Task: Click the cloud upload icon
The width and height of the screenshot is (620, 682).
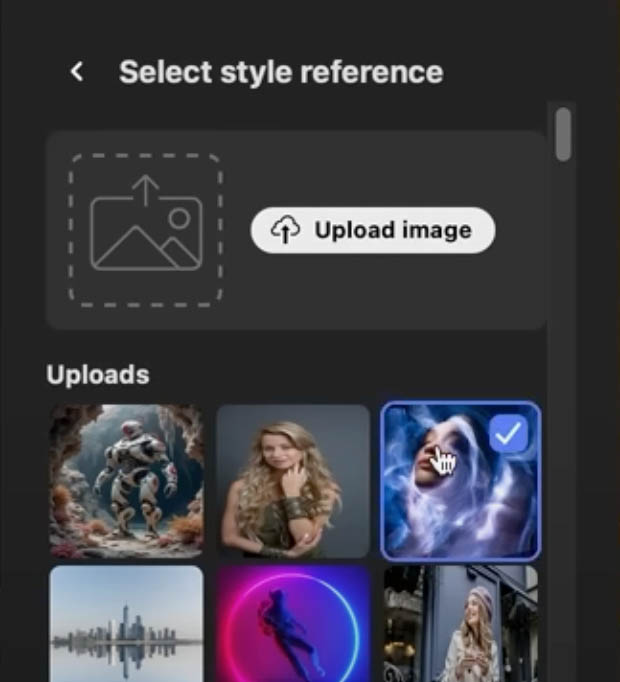Action: [286, 231]
